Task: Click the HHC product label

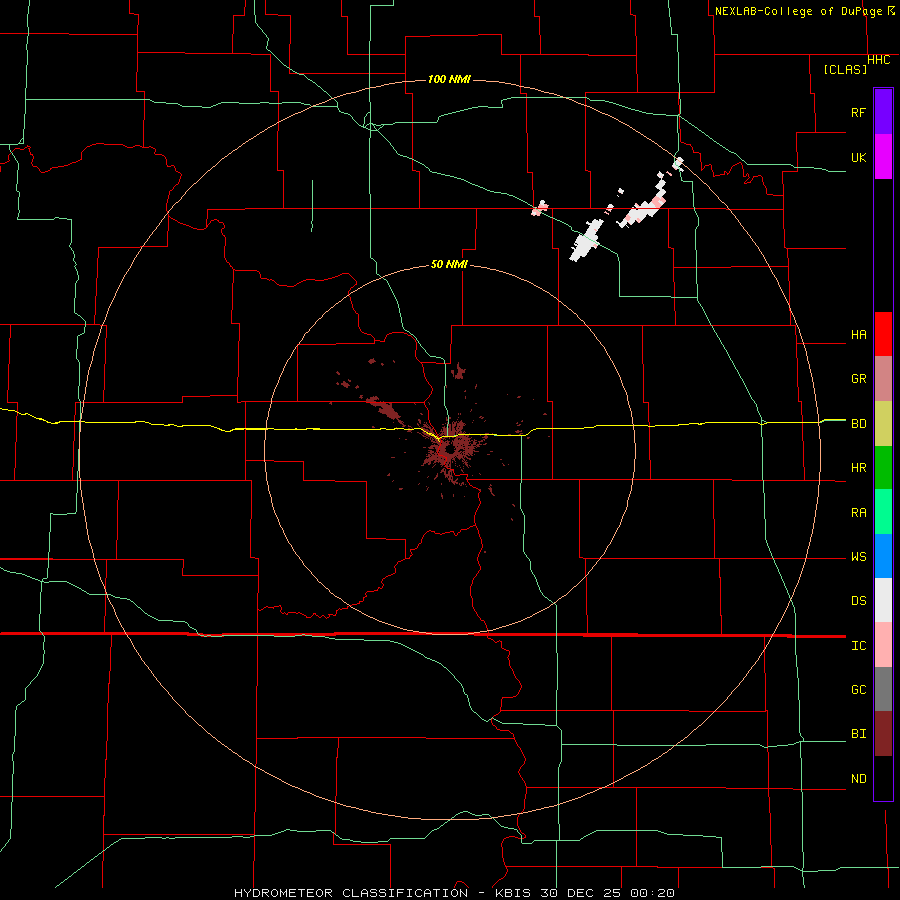Action: click(879, 60)
